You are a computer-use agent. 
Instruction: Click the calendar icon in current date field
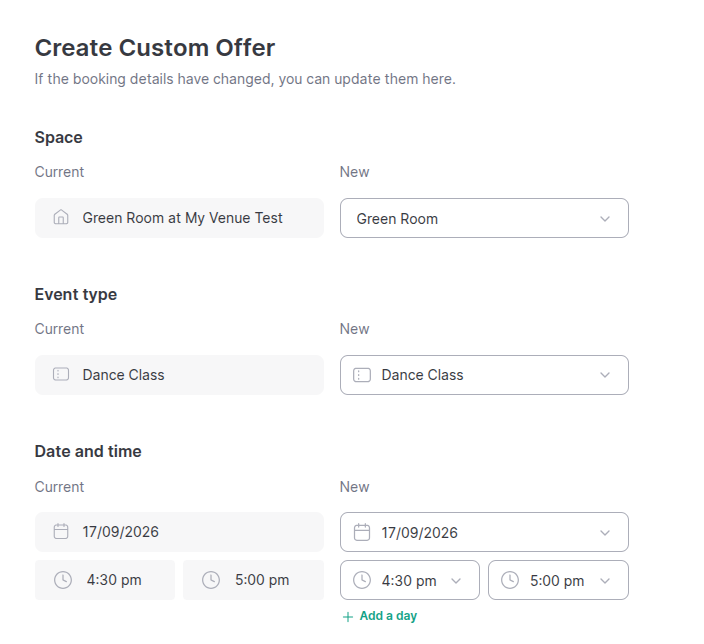pyautogui.click(x=61, y=531)
